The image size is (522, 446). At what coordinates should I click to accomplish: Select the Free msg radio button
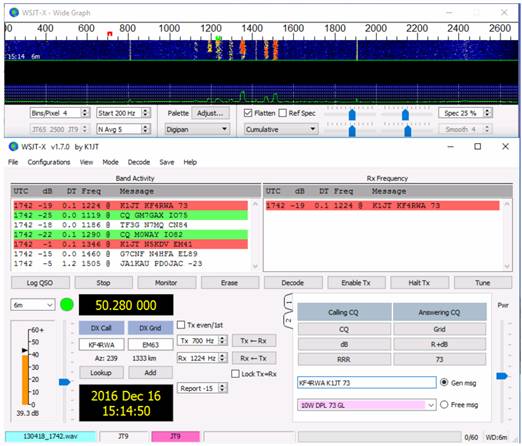tap(444, 404)
